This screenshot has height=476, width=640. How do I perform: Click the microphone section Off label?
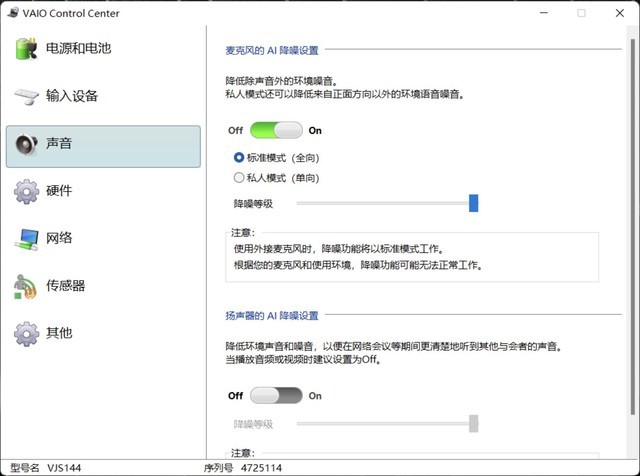click(x=236, y=131)
